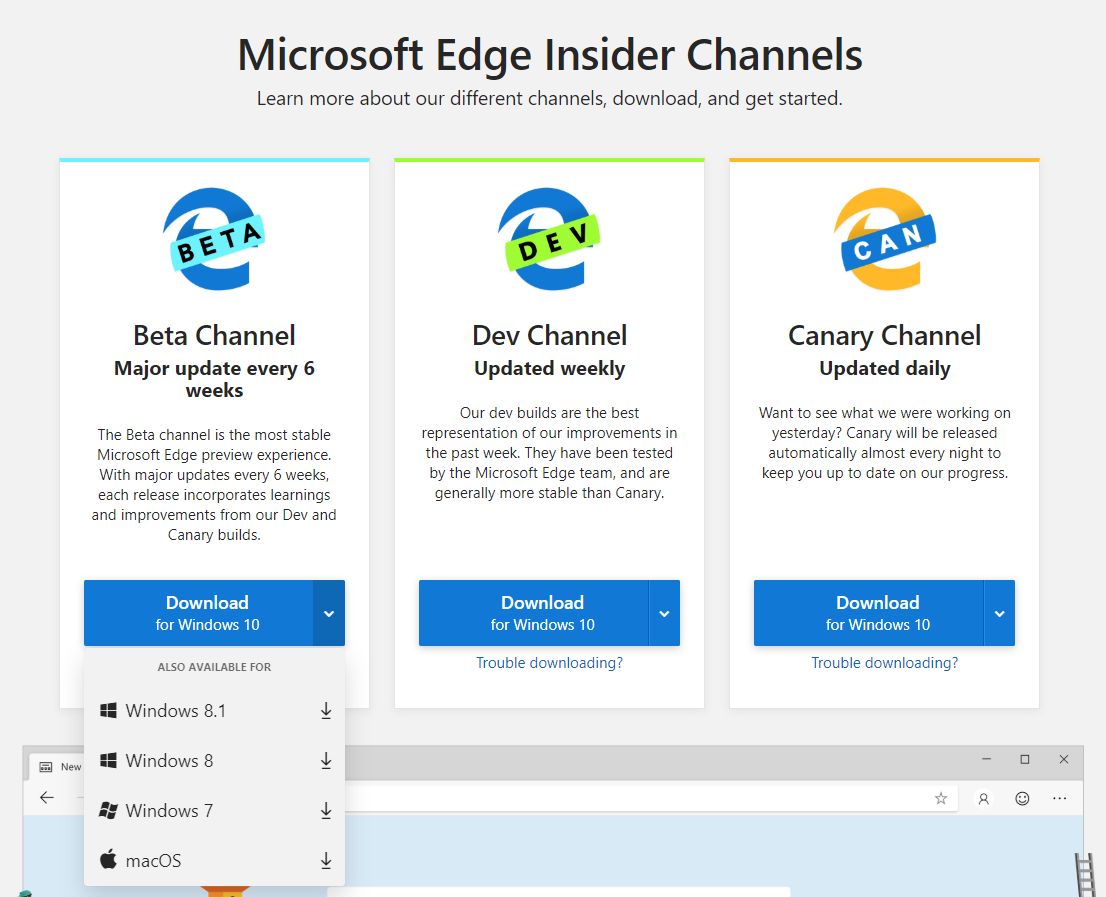Open the profile icon in the preview browser
This screenshot has width=1106, height=897.
point(983,798)
